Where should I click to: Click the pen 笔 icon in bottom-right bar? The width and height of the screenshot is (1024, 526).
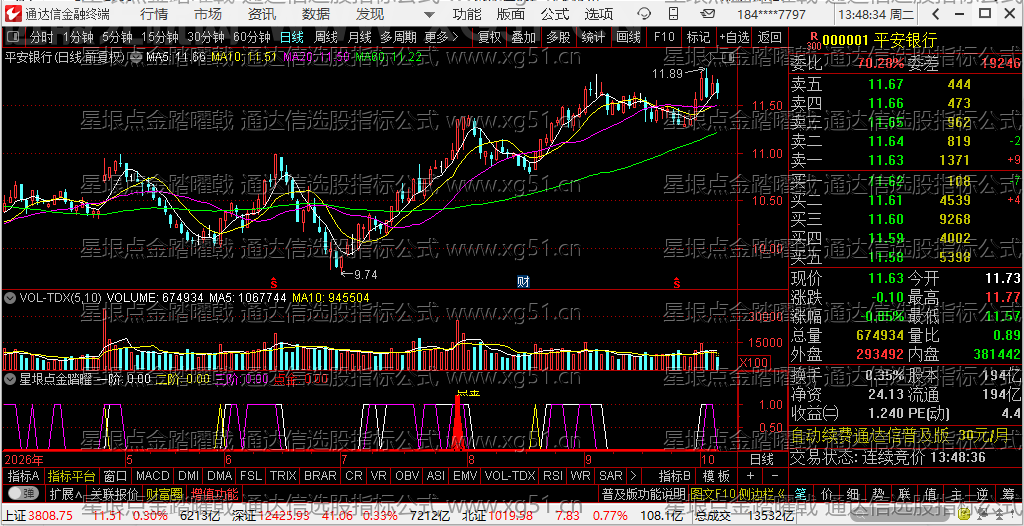pos(801,493)
